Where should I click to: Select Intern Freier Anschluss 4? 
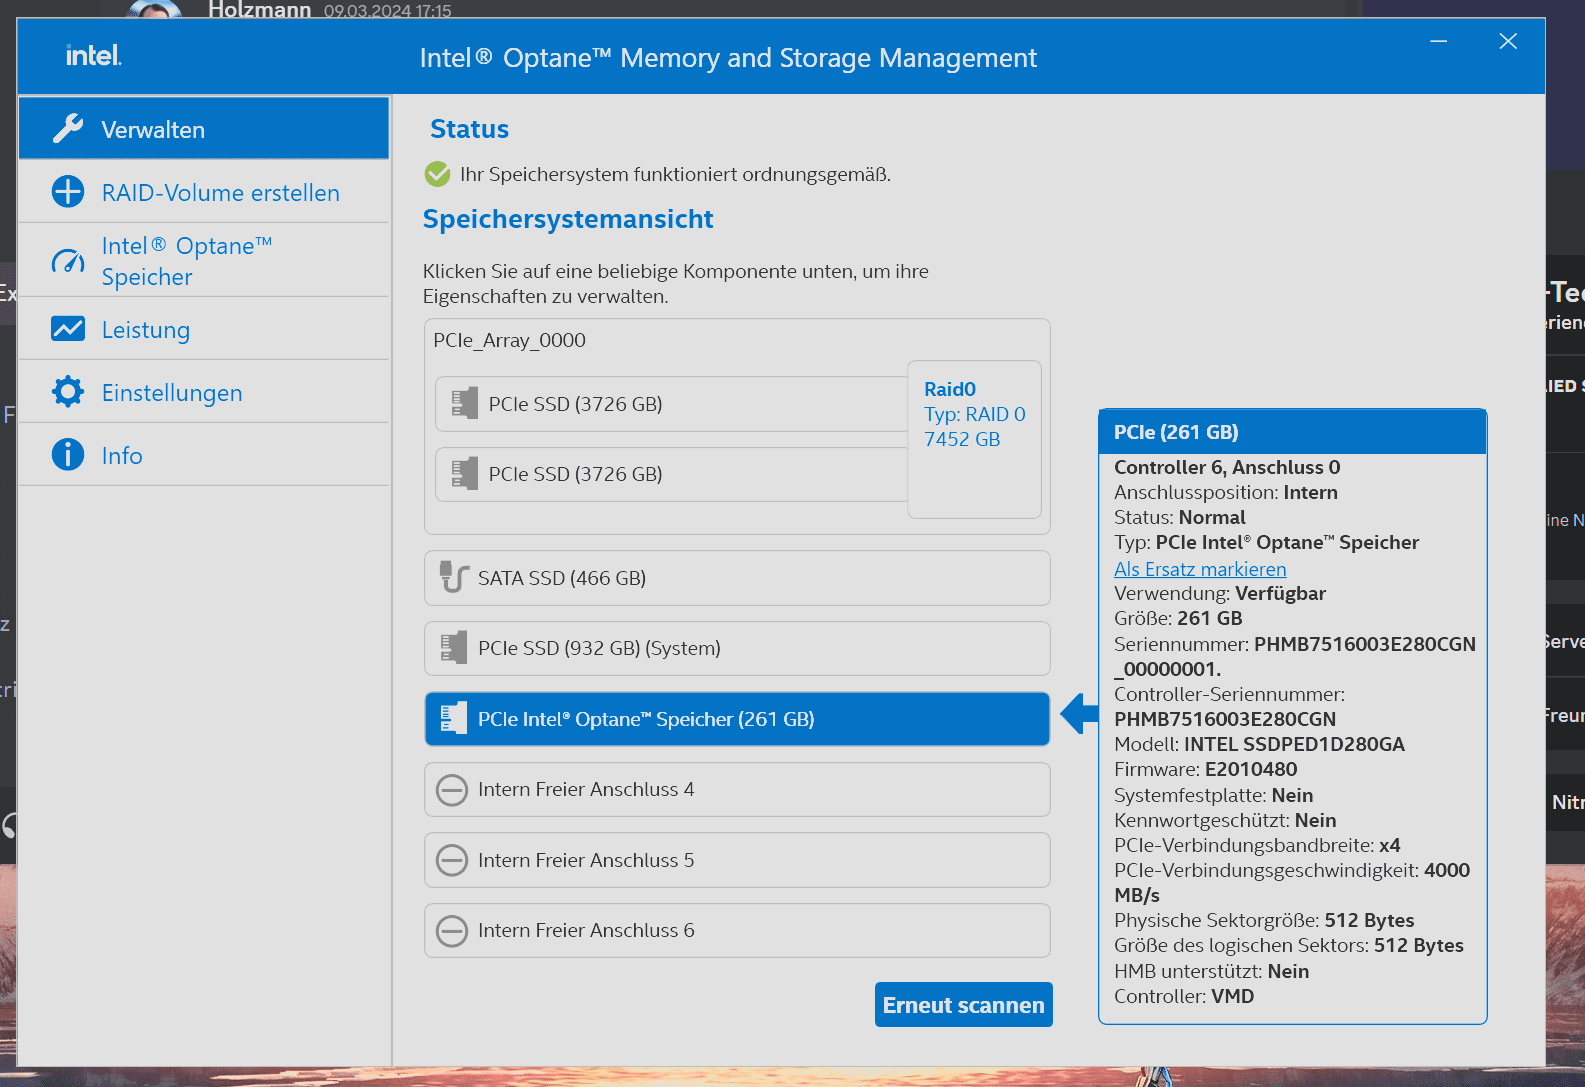[737, 789]
